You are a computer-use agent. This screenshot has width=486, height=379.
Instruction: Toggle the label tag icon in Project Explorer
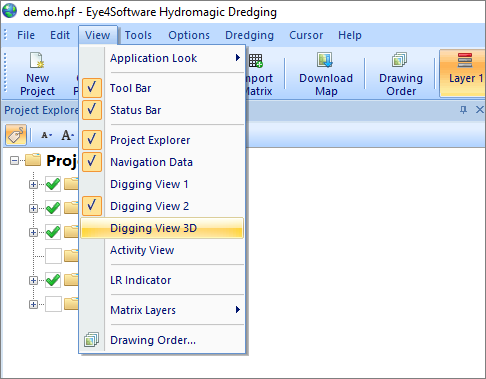point(16,135)
